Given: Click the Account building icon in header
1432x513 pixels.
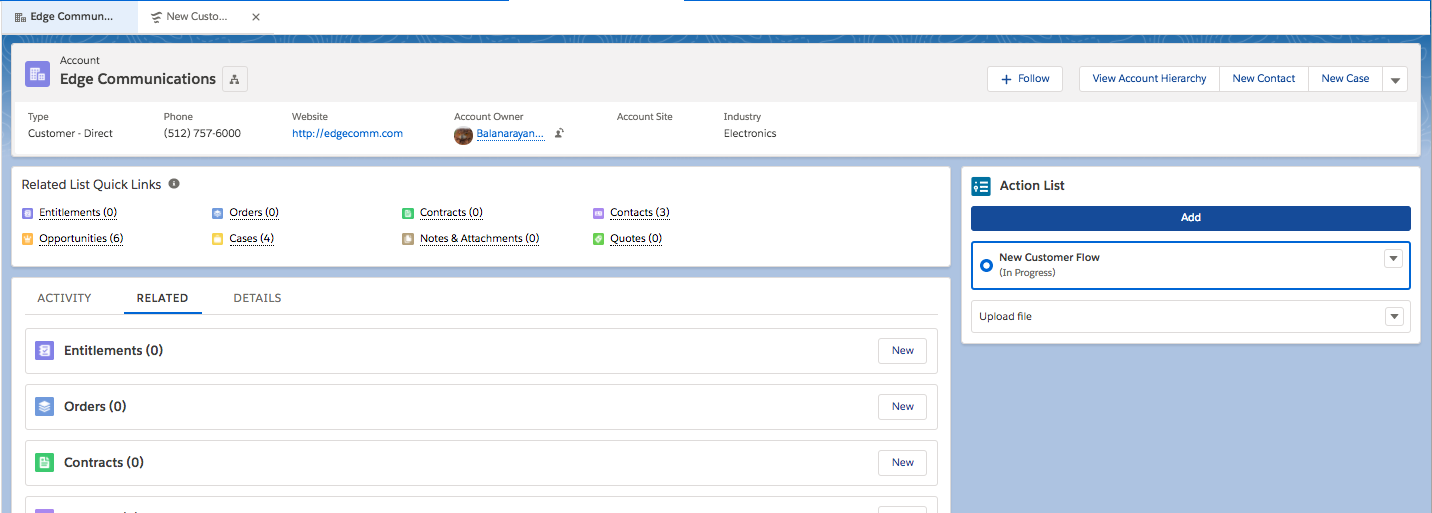Looking at the screenshot, I should 37,74.
